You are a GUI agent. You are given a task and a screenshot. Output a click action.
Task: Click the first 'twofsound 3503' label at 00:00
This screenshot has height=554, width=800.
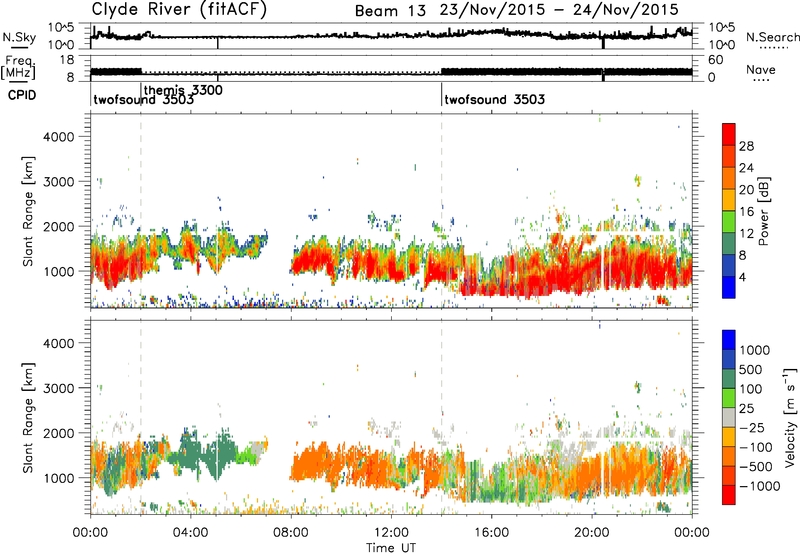point(143,99)
